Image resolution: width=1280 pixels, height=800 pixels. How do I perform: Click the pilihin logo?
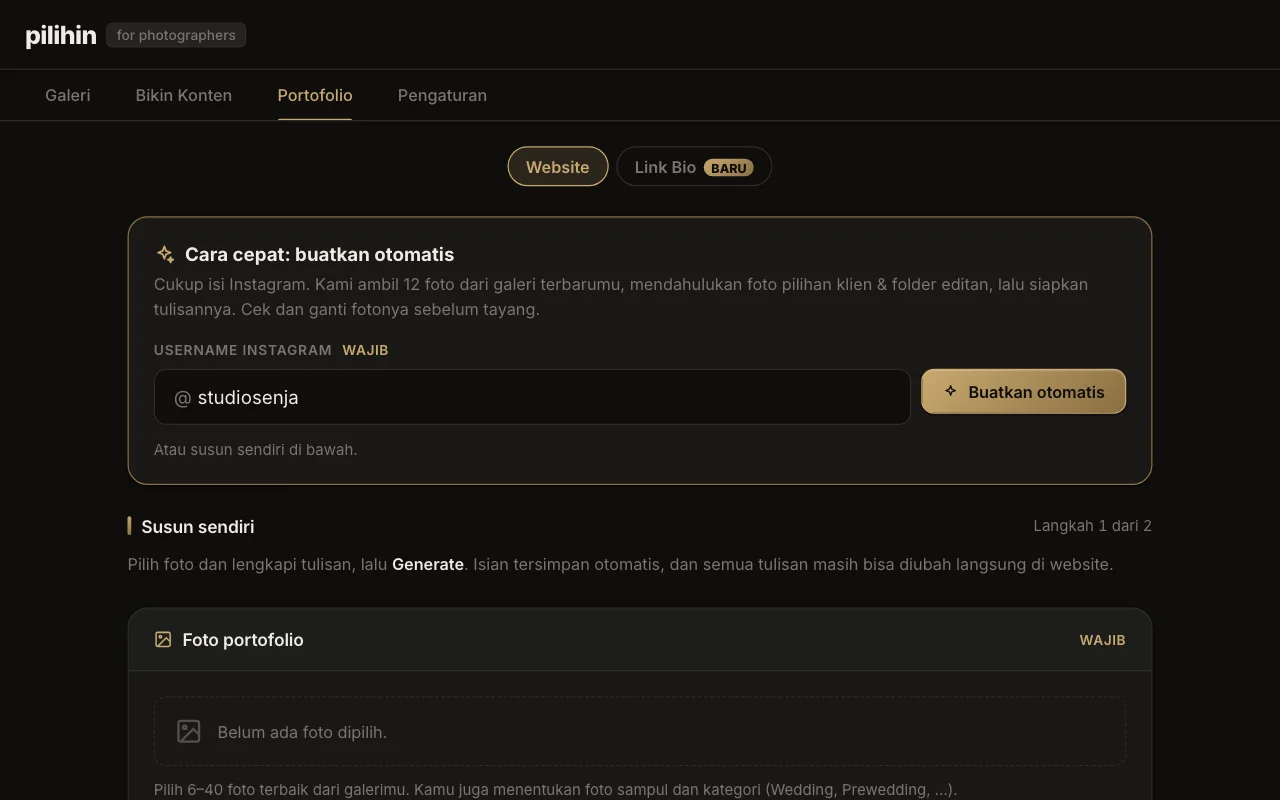(61, 36)
